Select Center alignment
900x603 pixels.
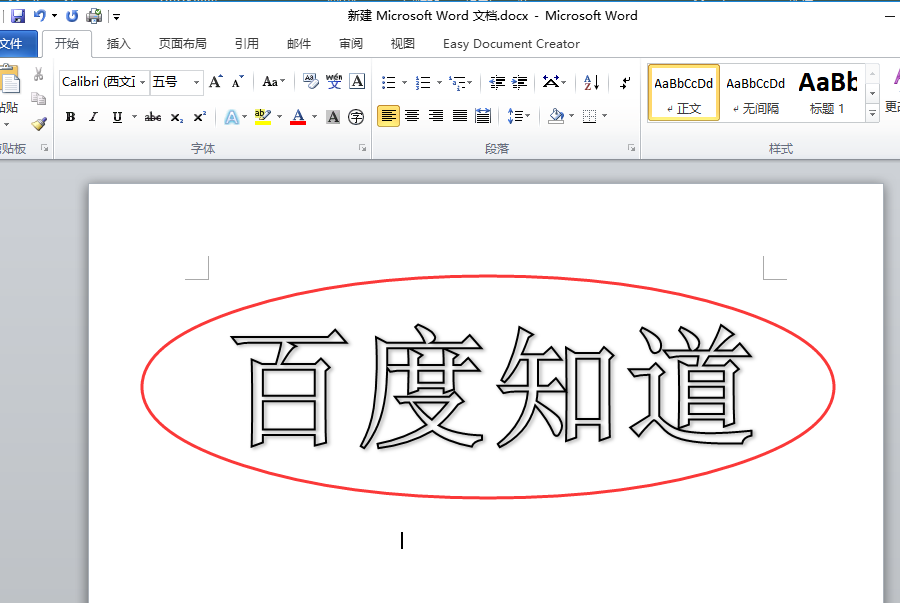pyautogui.click(x=412, y=116)
